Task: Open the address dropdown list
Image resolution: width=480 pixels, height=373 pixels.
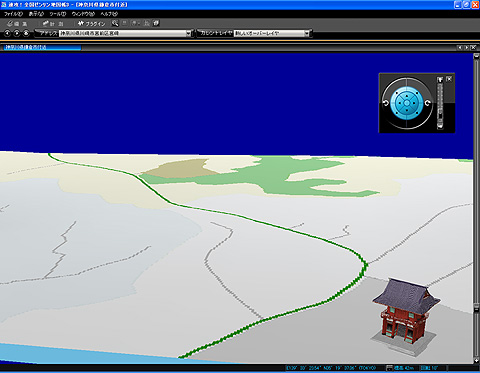Action: 188,33
